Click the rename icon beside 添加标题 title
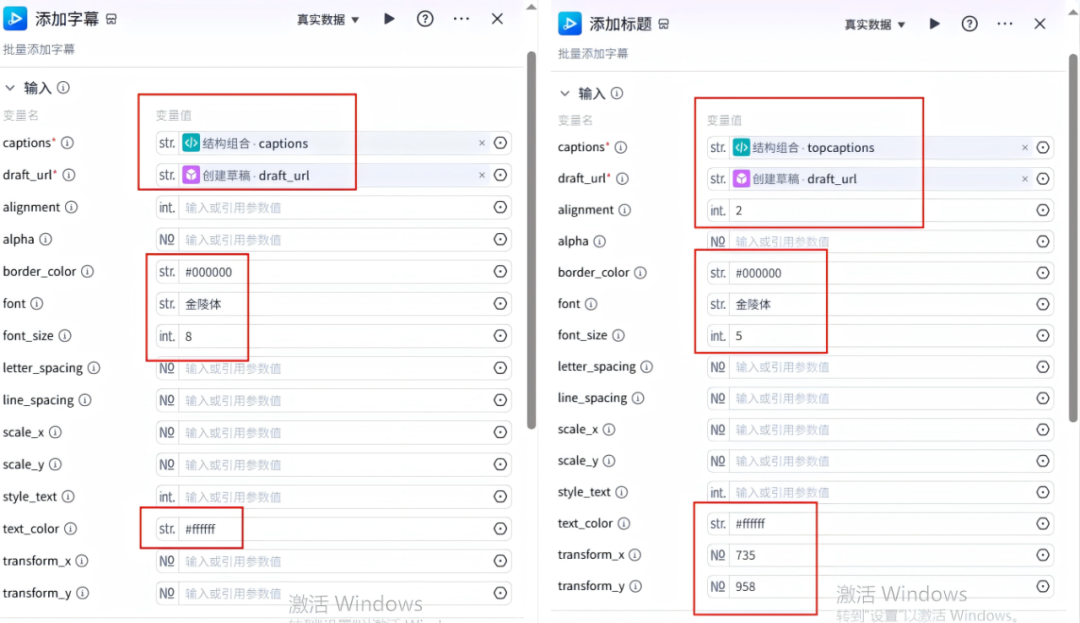Screen dimensions: 1080x623 [663, 24]
